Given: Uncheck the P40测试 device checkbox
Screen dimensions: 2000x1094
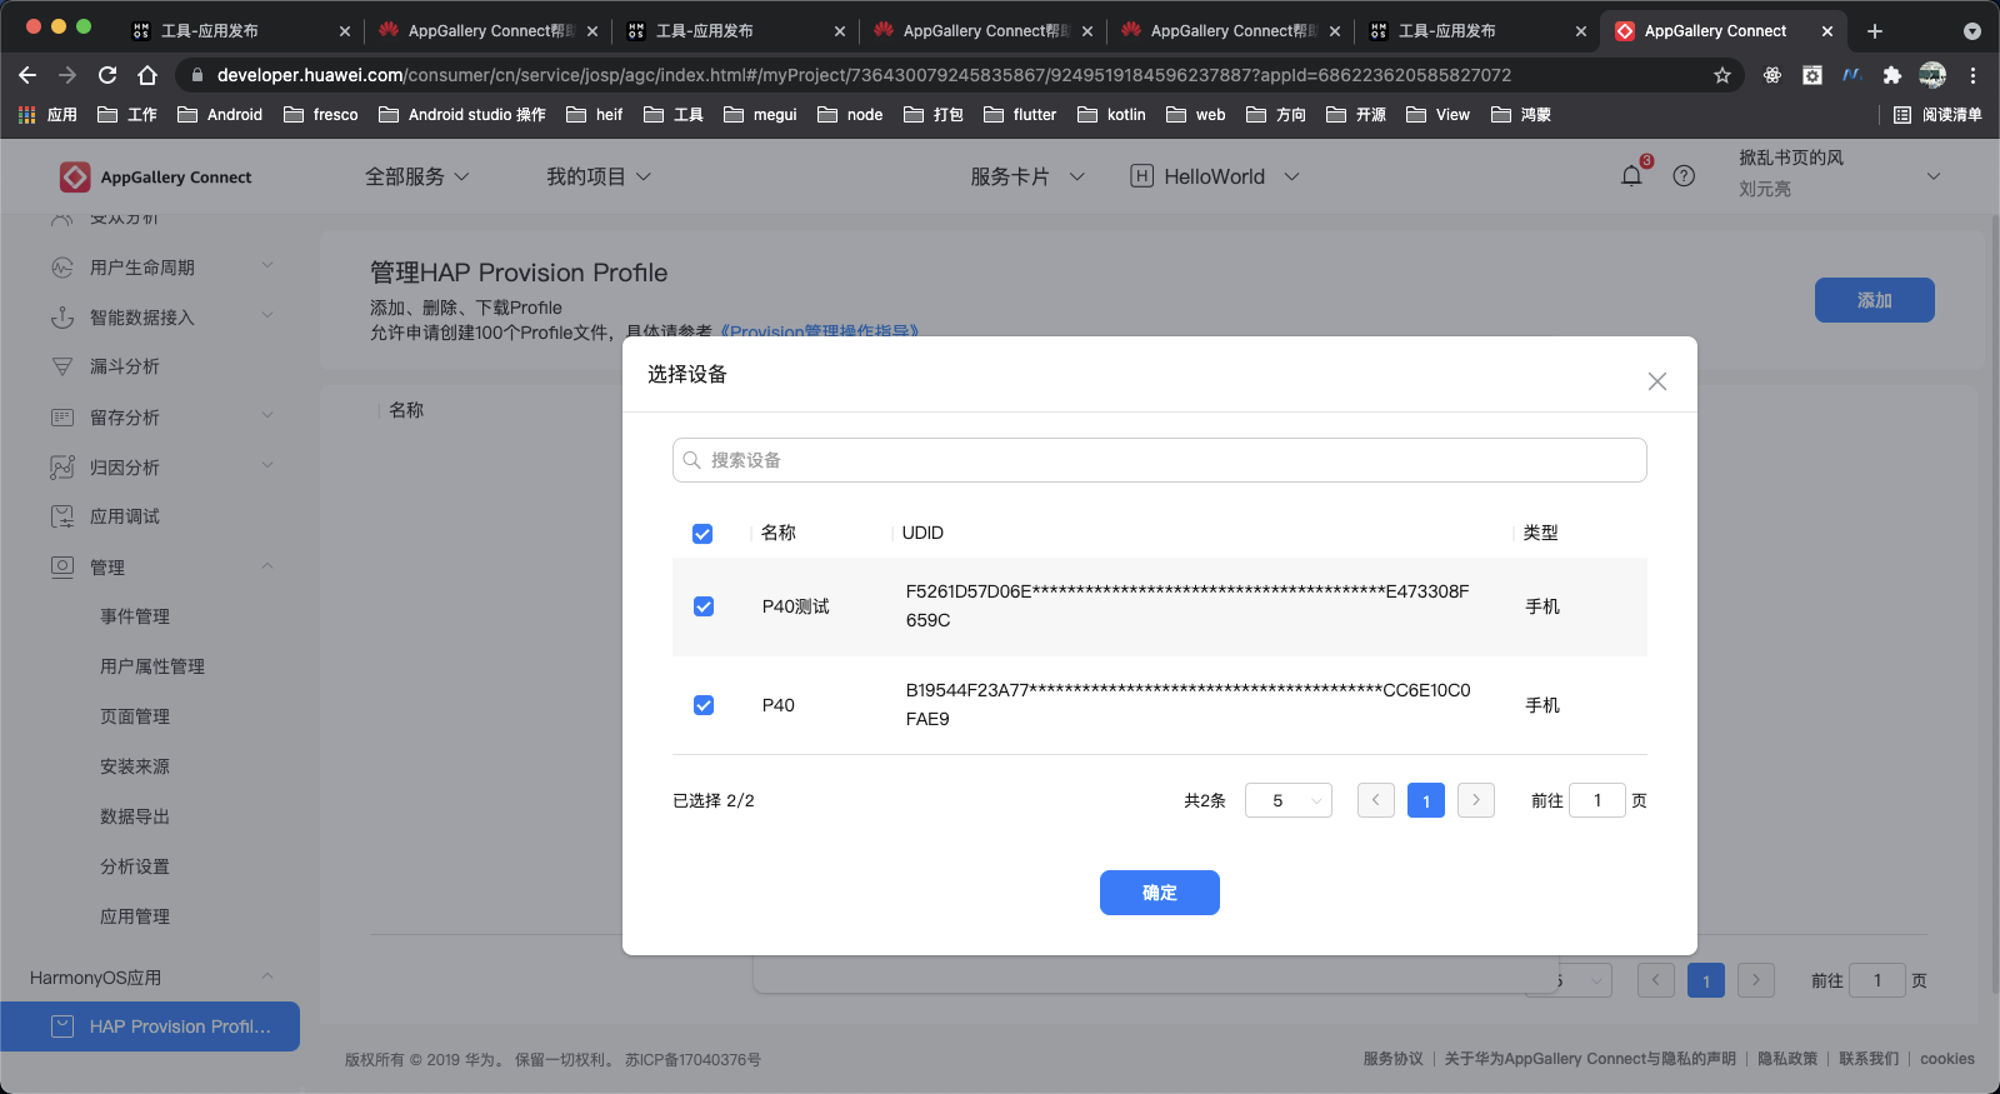Looking at the screenshot, I should point(703,607).
